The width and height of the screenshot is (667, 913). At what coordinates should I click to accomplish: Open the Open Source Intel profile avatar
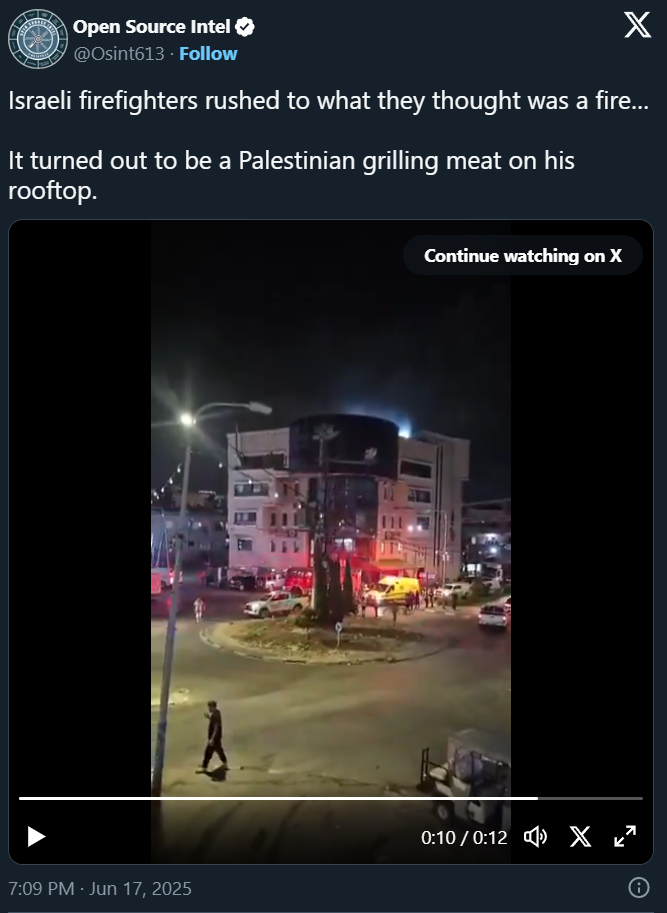click(38, 39)
